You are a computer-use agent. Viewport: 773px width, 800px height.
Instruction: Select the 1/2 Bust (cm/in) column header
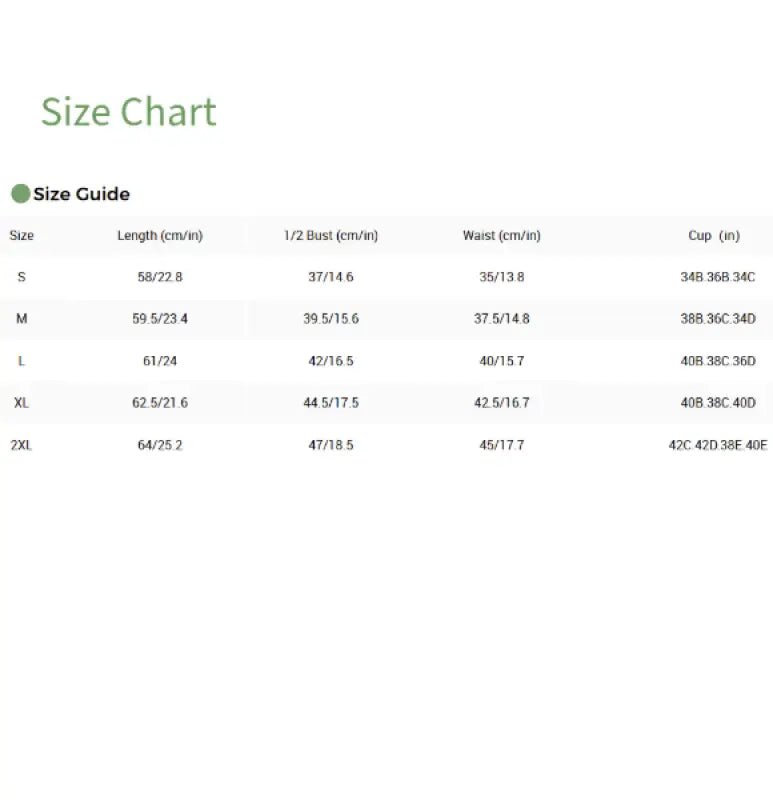pos(331,236)
